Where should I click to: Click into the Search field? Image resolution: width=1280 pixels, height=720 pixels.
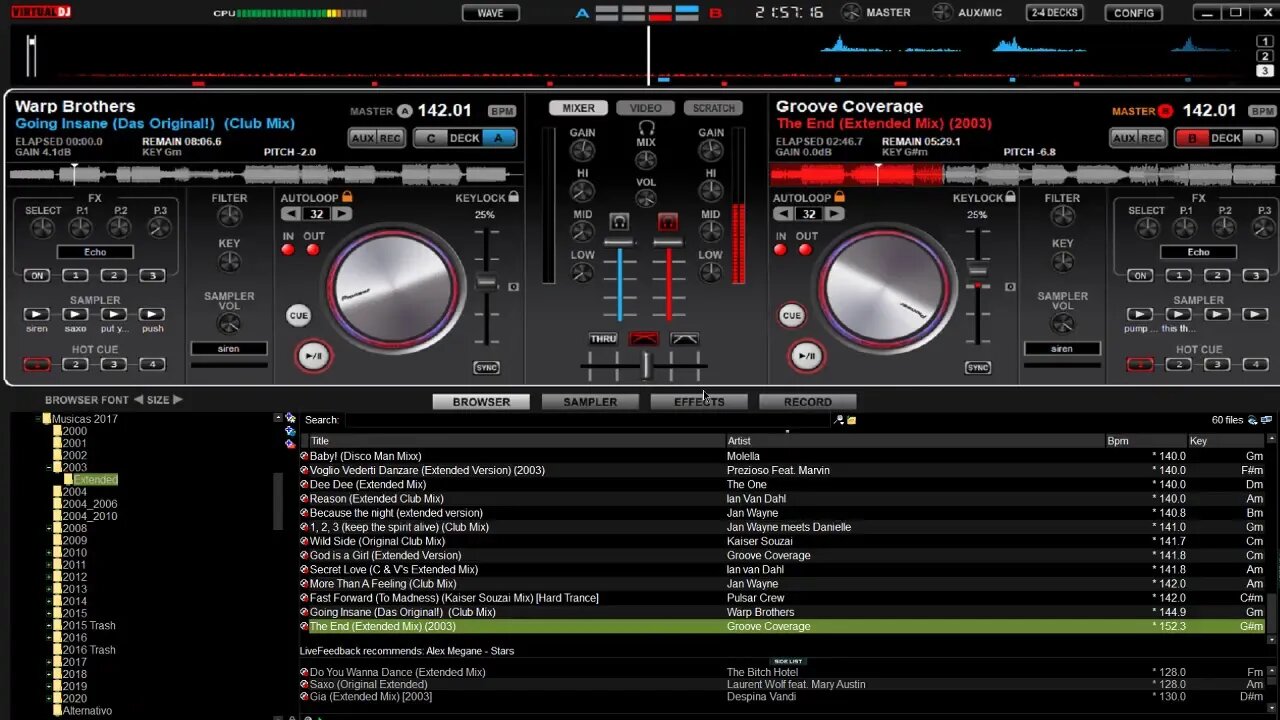(587, 420)
